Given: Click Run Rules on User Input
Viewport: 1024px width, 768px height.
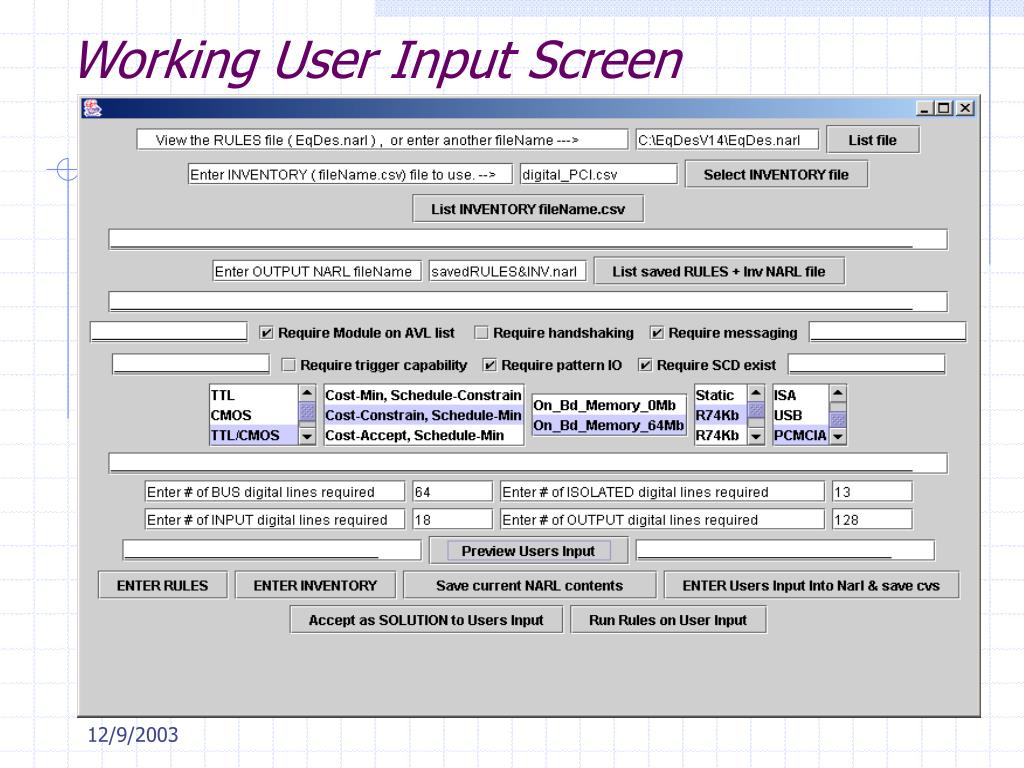Looking at the screenshot, I should coord(667,620).
